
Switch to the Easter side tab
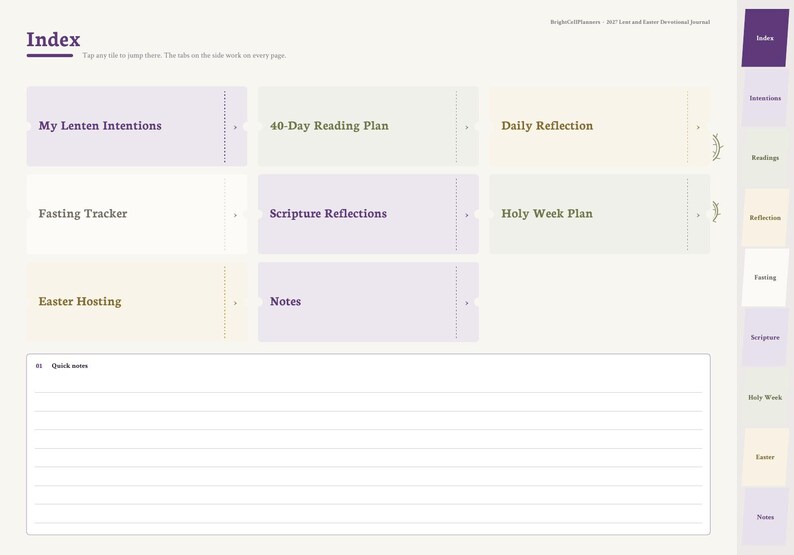pyautogui.click(x=765, y=457)
